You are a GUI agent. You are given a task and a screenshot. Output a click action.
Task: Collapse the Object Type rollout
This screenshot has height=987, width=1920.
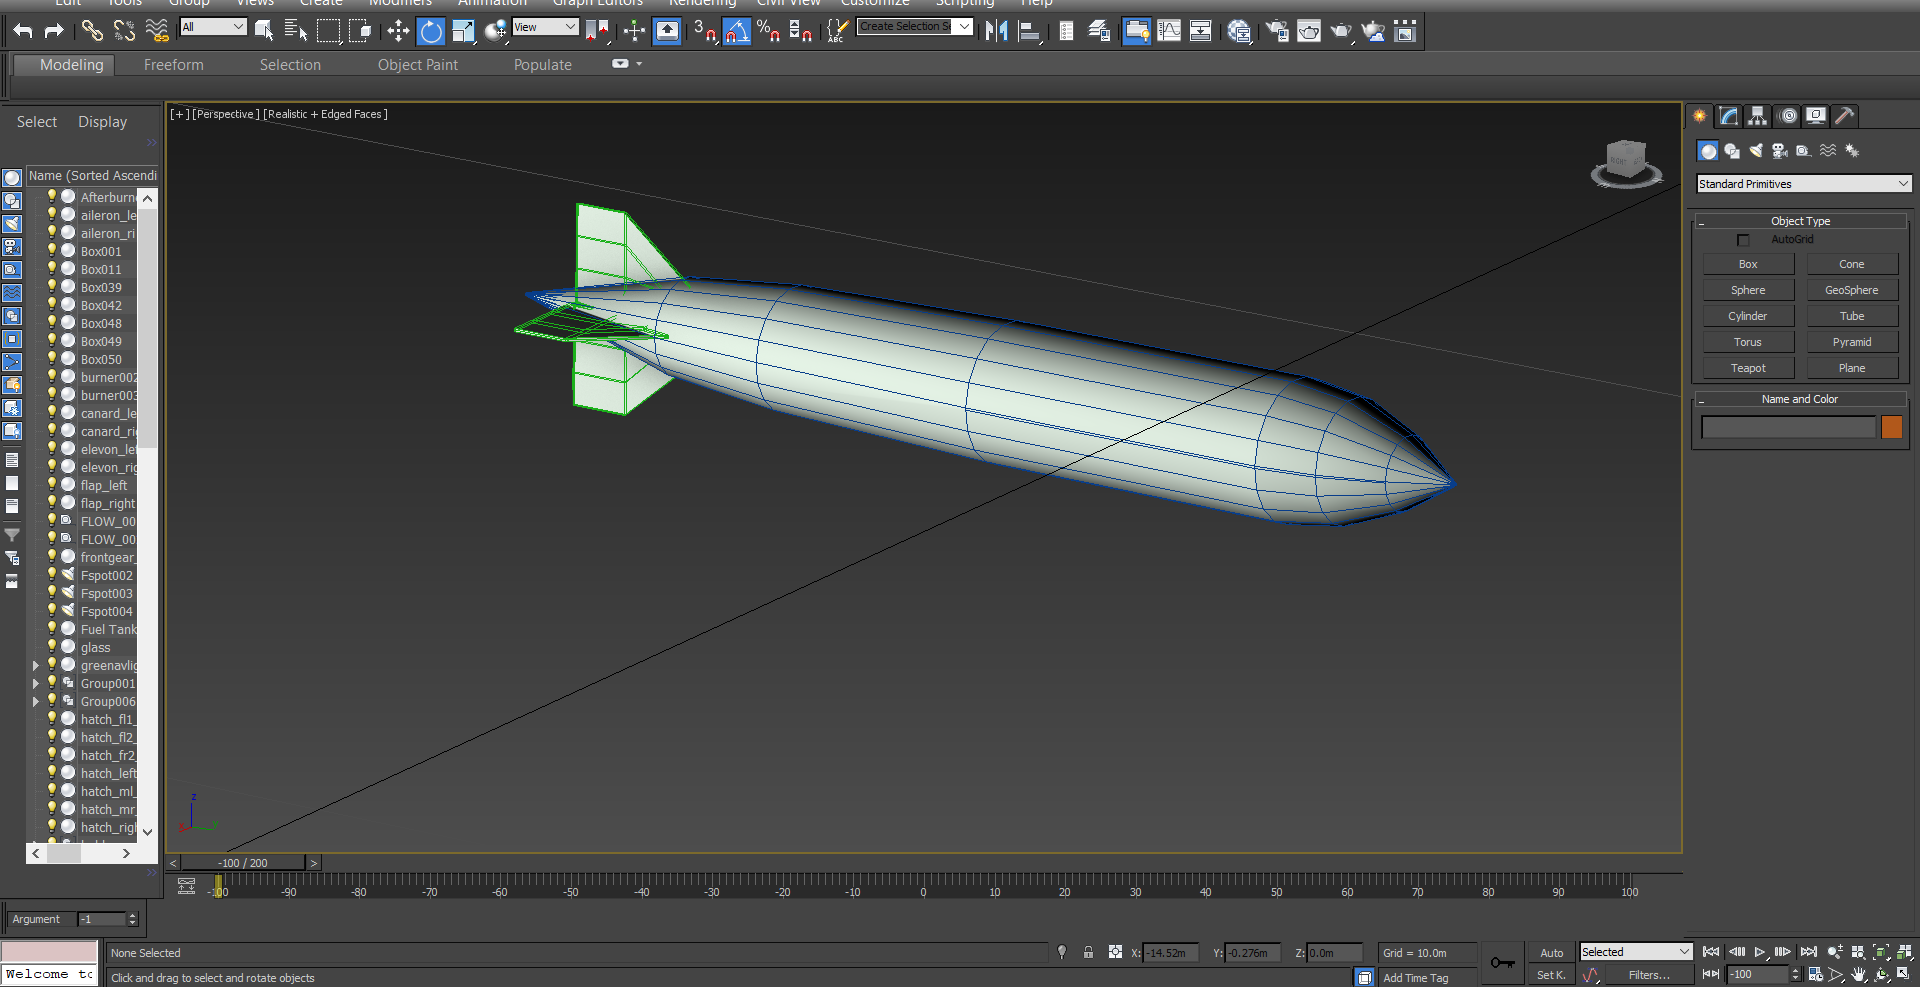click(1800, 221)
